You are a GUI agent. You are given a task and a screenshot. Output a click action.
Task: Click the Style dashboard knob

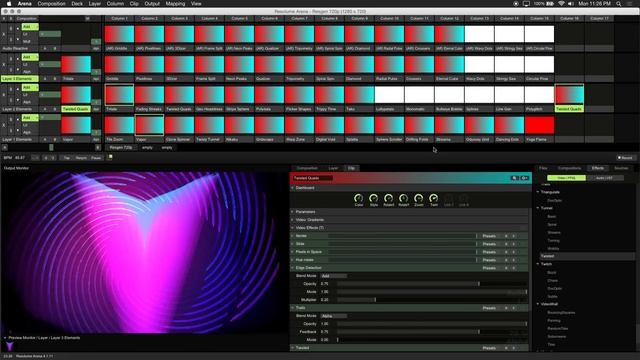coord(373,198)
